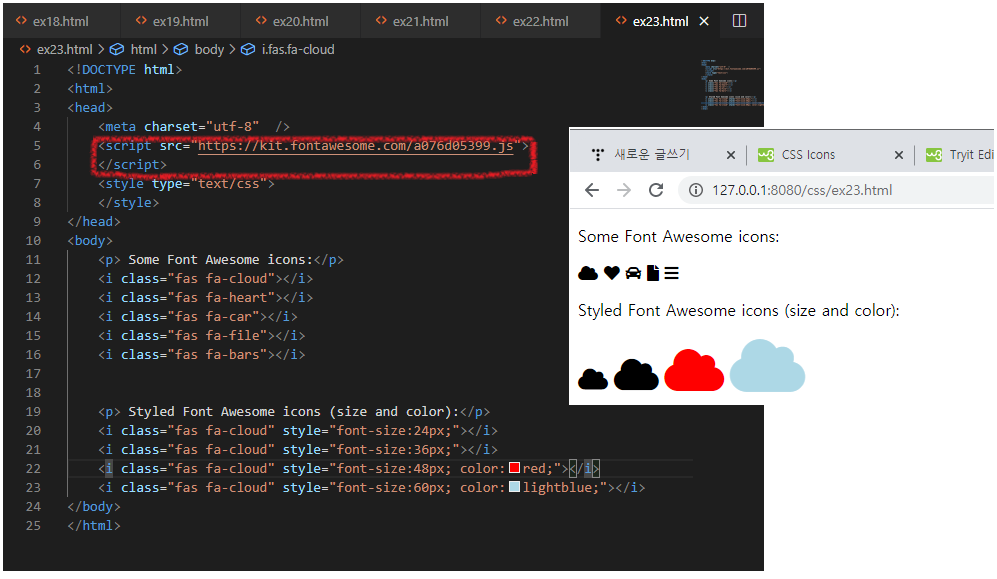Click the large light blue cloud icon
The width and height of the screenshot is (997, 579).
click(767, 366)
